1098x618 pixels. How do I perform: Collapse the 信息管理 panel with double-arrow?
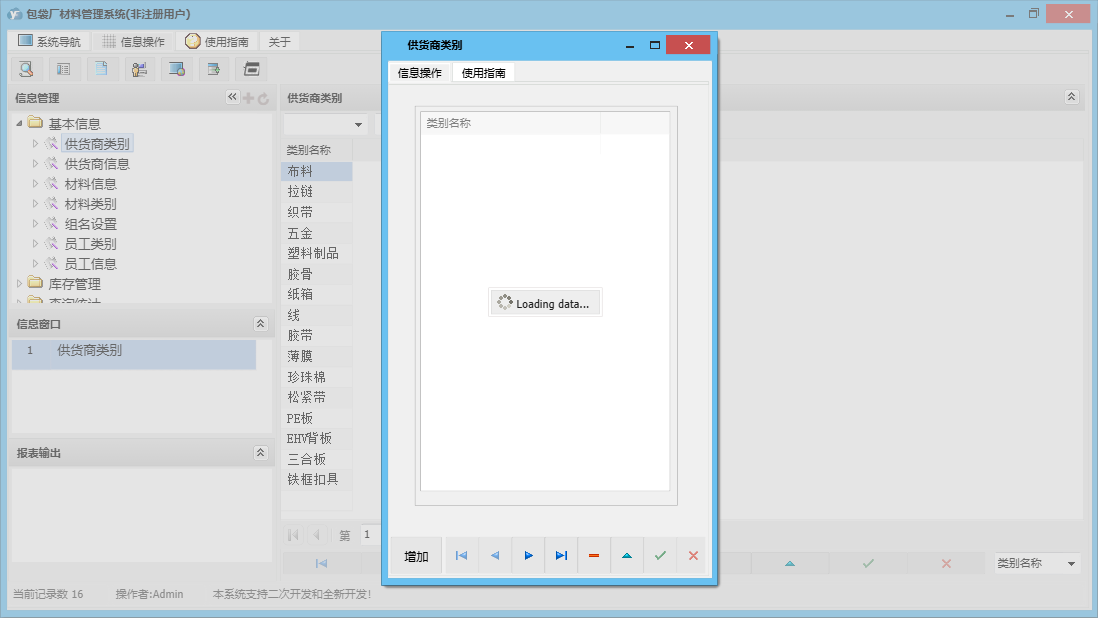coord(232,97)
